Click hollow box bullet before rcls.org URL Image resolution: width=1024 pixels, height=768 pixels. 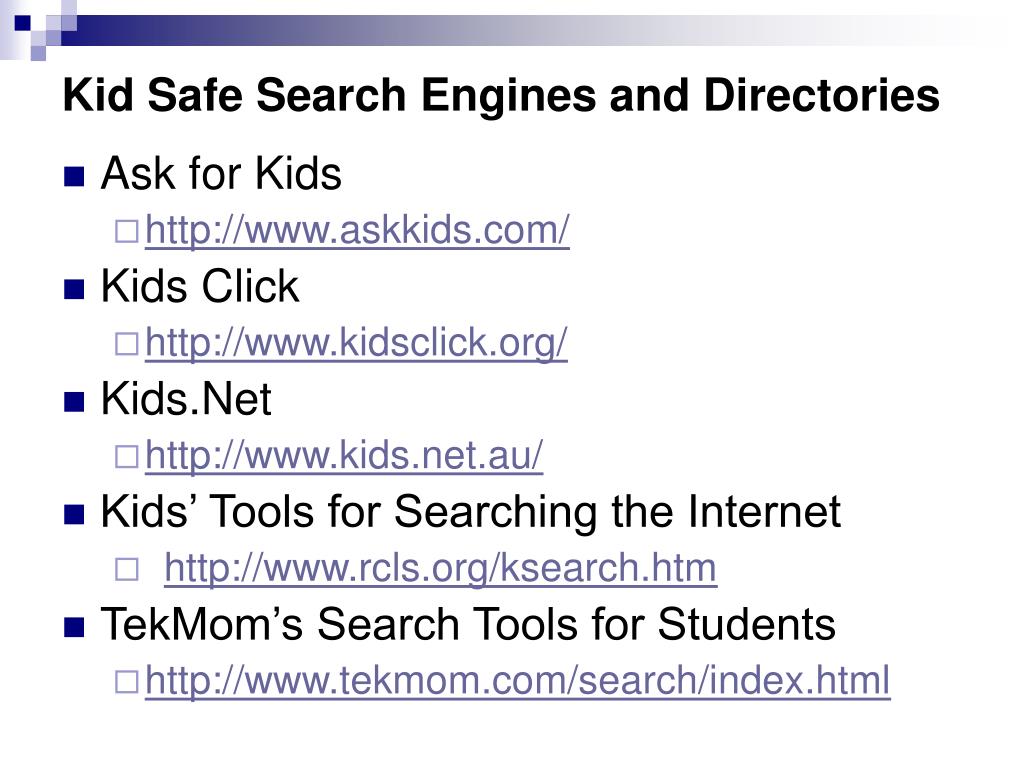(127, 569)
